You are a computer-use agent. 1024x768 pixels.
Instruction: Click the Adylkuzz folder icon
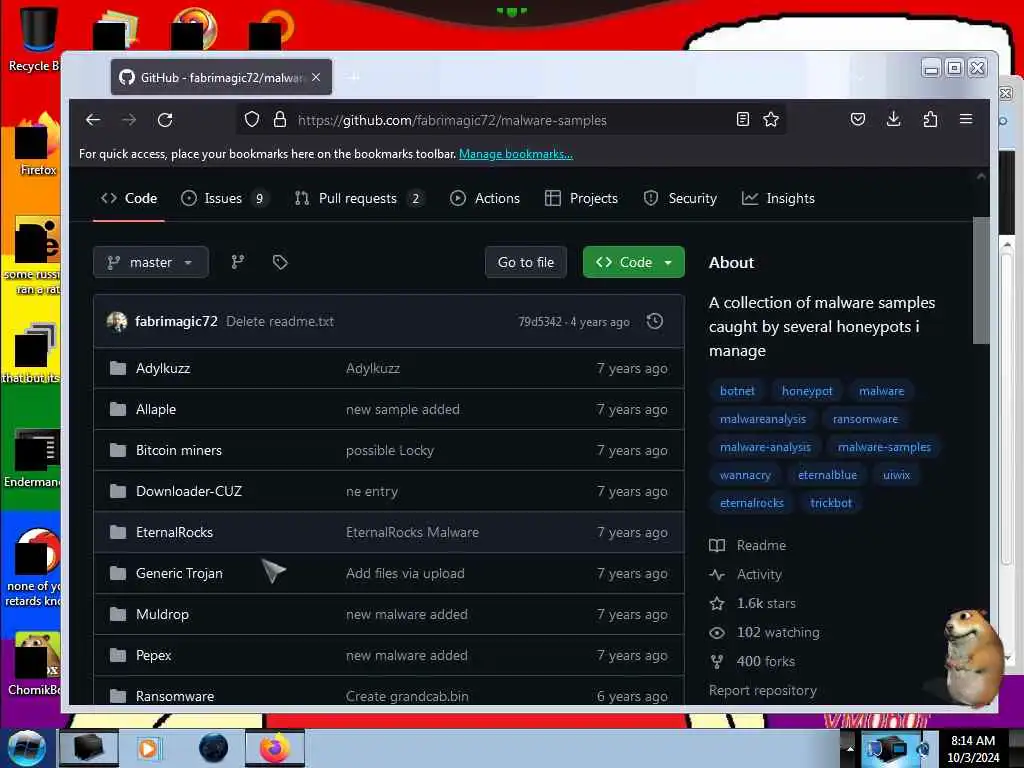[x=118, y=368]
